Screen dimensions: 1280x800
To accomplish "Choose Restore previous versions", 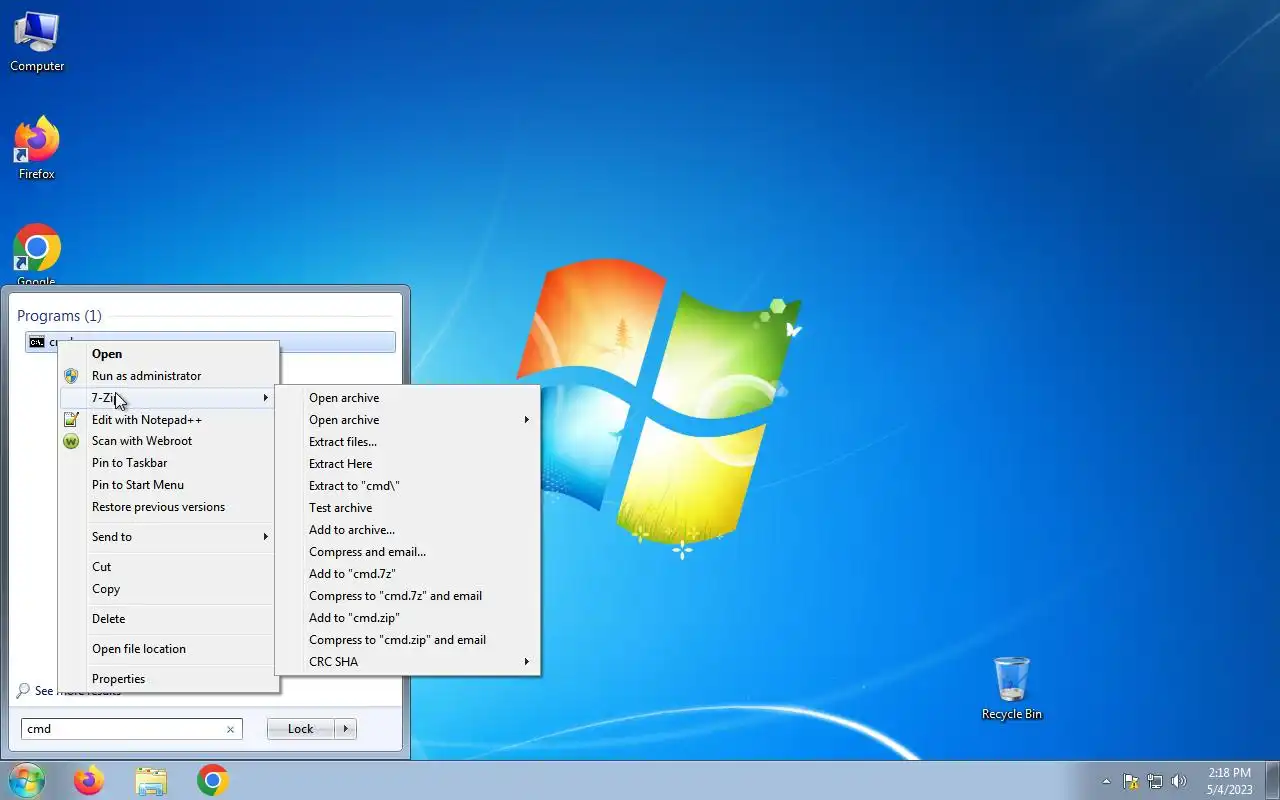I will click(168, 507).
